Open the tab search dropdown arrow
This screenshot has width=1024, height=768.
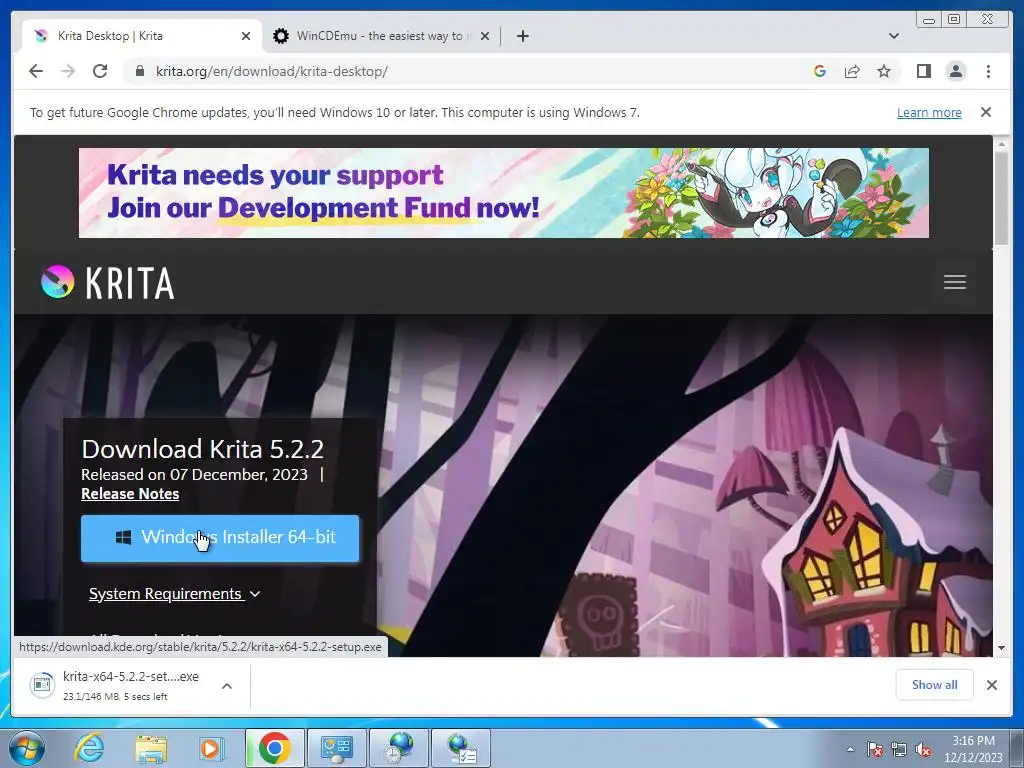pos(893,36)
